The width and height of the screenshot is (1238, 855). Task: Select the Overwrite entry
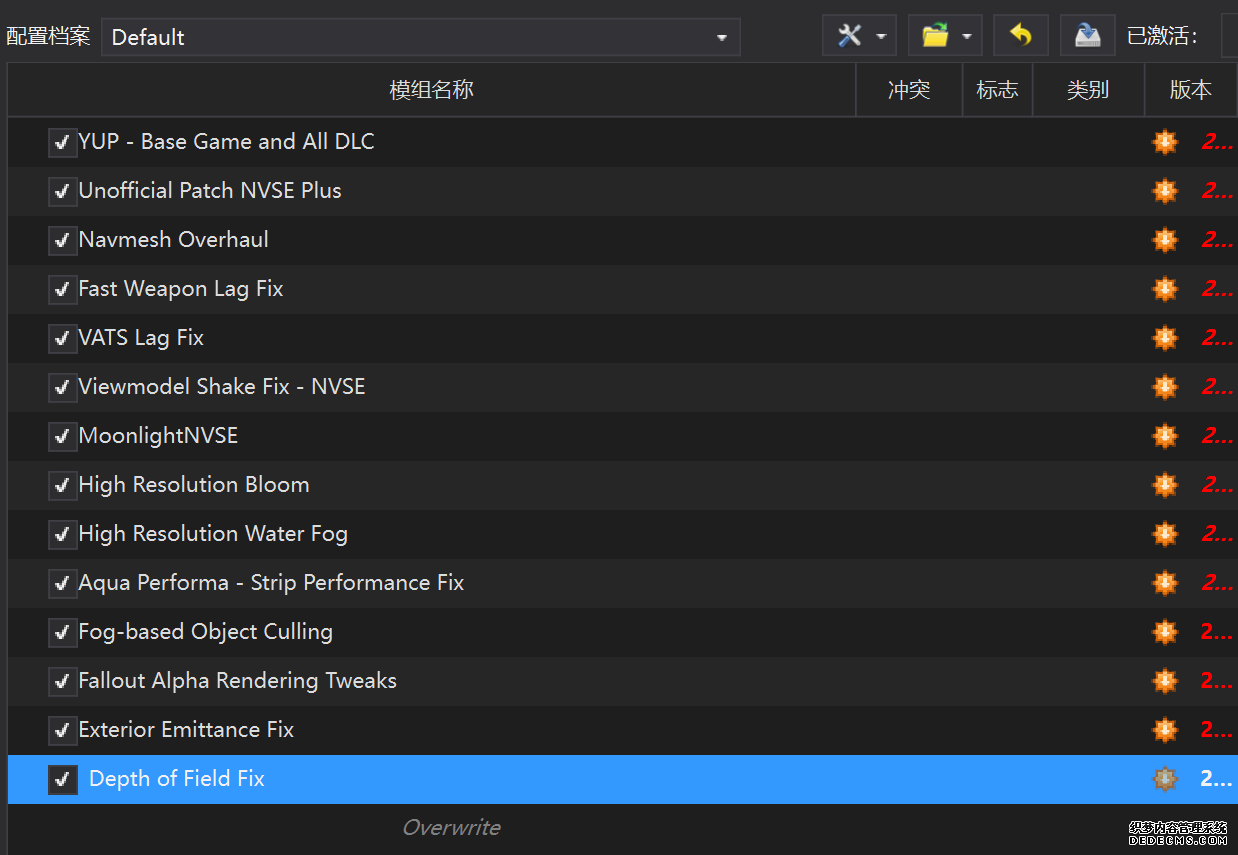point(451,828)
